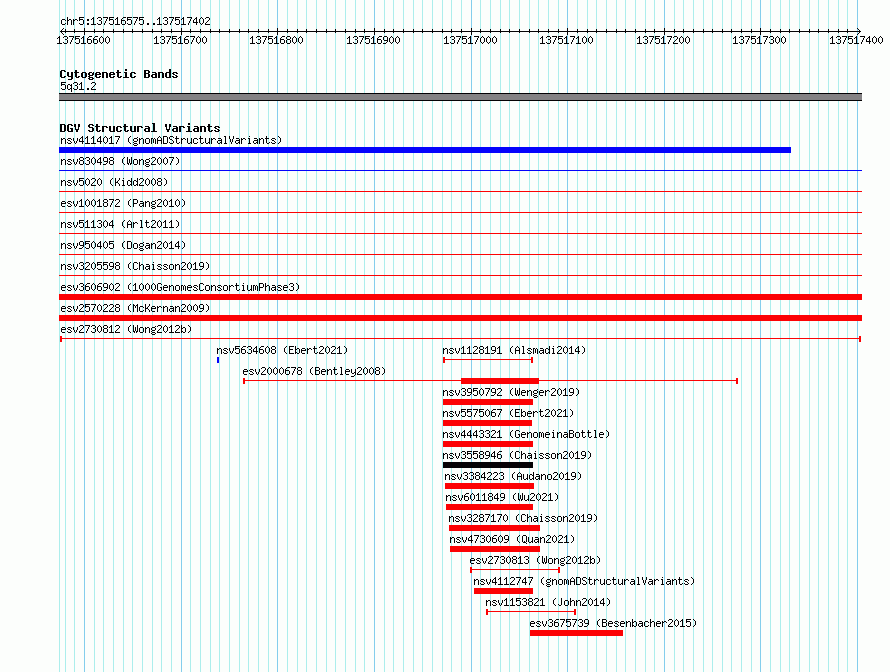Select the thick segment of esv2000678 bar
This screenshot has width=890, height=672.
[x=500, y=381]
